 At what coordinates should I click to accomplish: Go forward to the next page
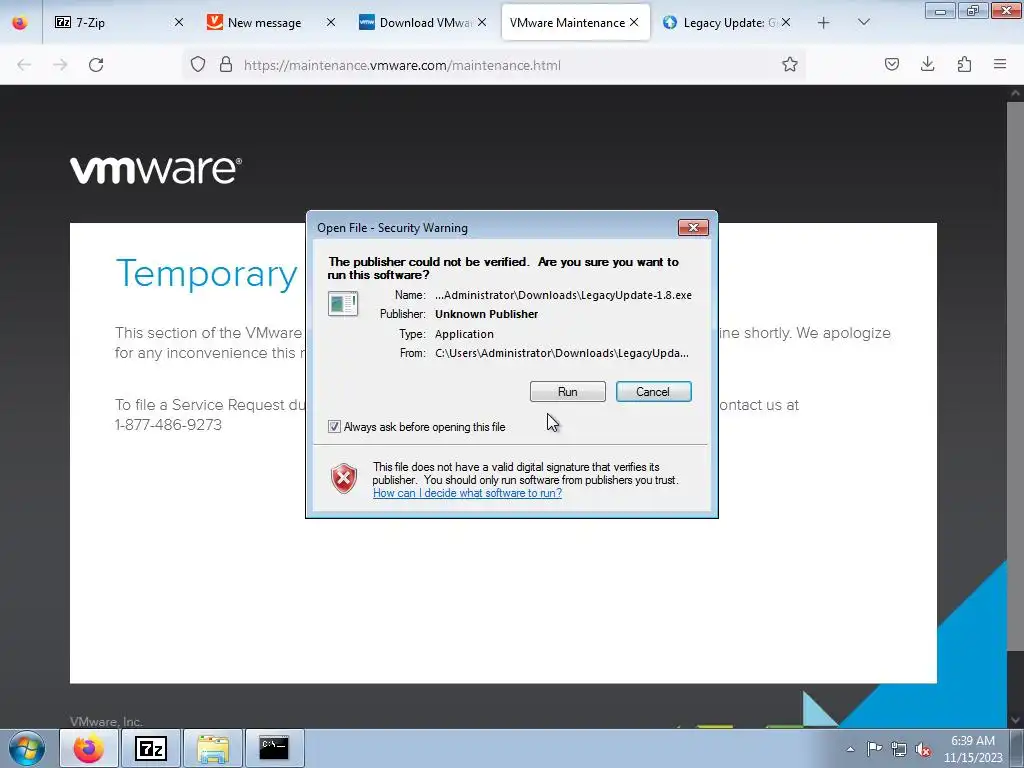coord(60,65)
